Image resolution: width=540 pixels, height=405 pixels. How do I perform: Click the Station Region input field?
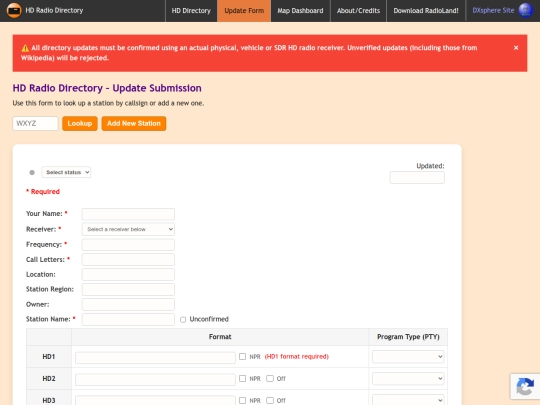pos(128,290)
